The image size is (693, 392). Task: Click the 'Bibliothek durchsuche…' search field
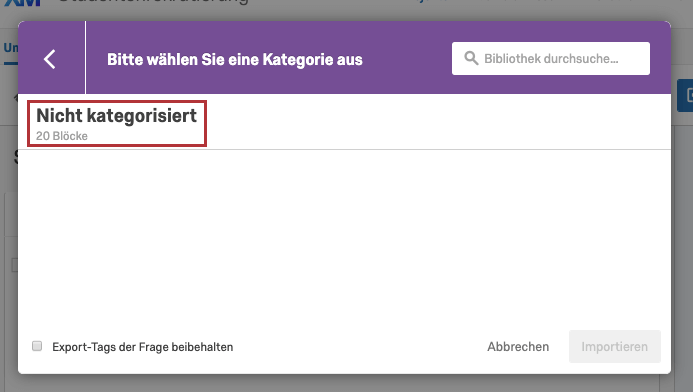pyautogui.click(x=551, y=58)
